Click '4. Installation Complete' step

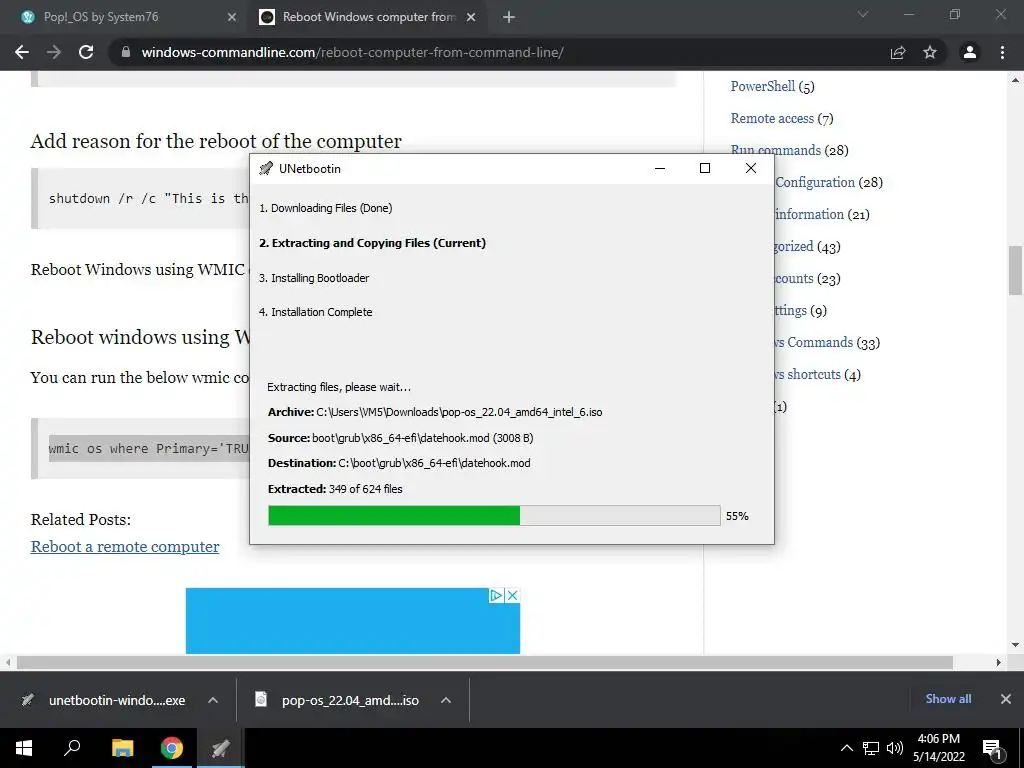coord(315,312)
